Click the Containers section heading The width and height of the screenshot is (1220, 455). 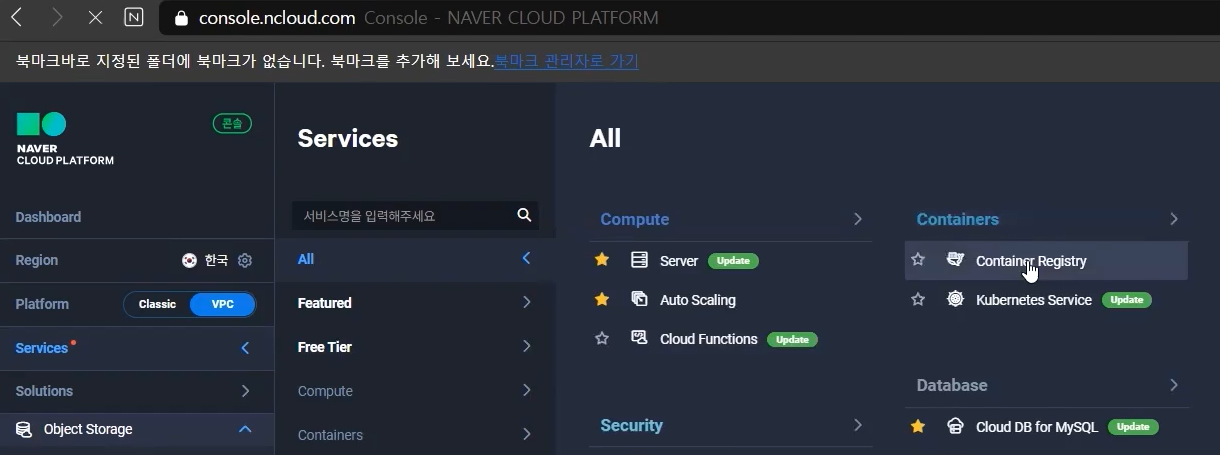(958, 219)
